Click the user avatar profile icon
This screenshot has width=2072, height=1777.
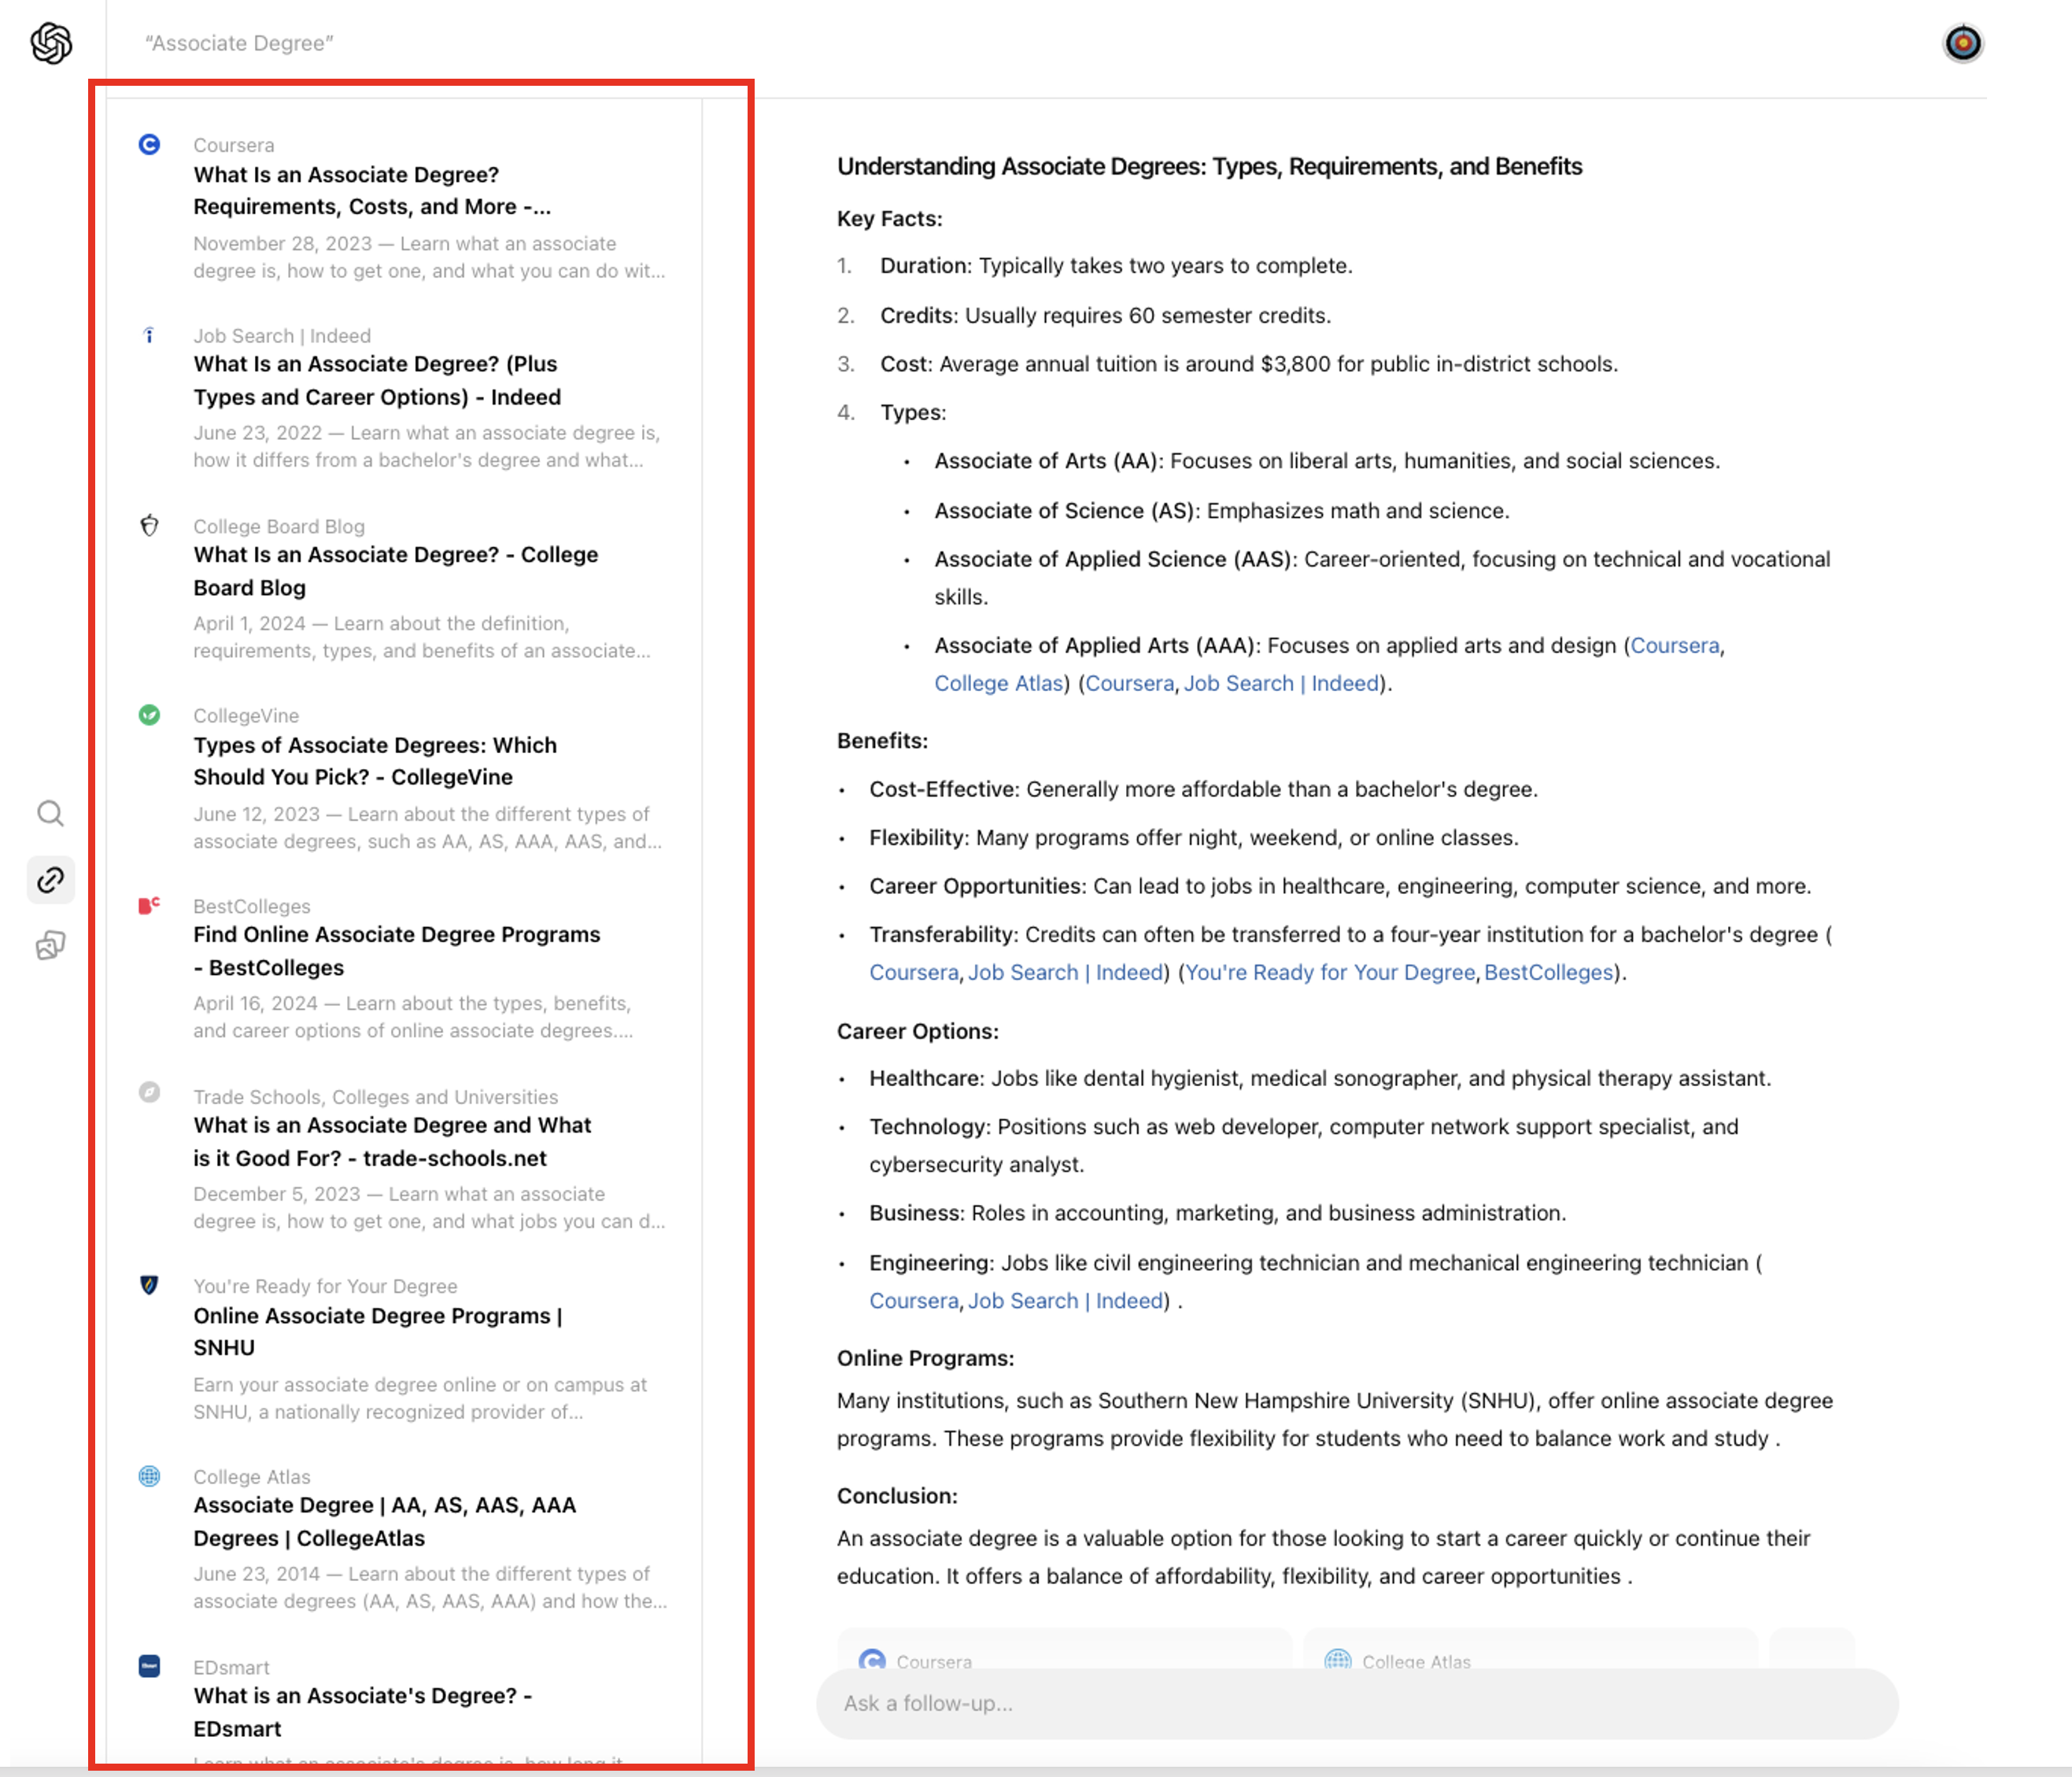(1962, 43)
